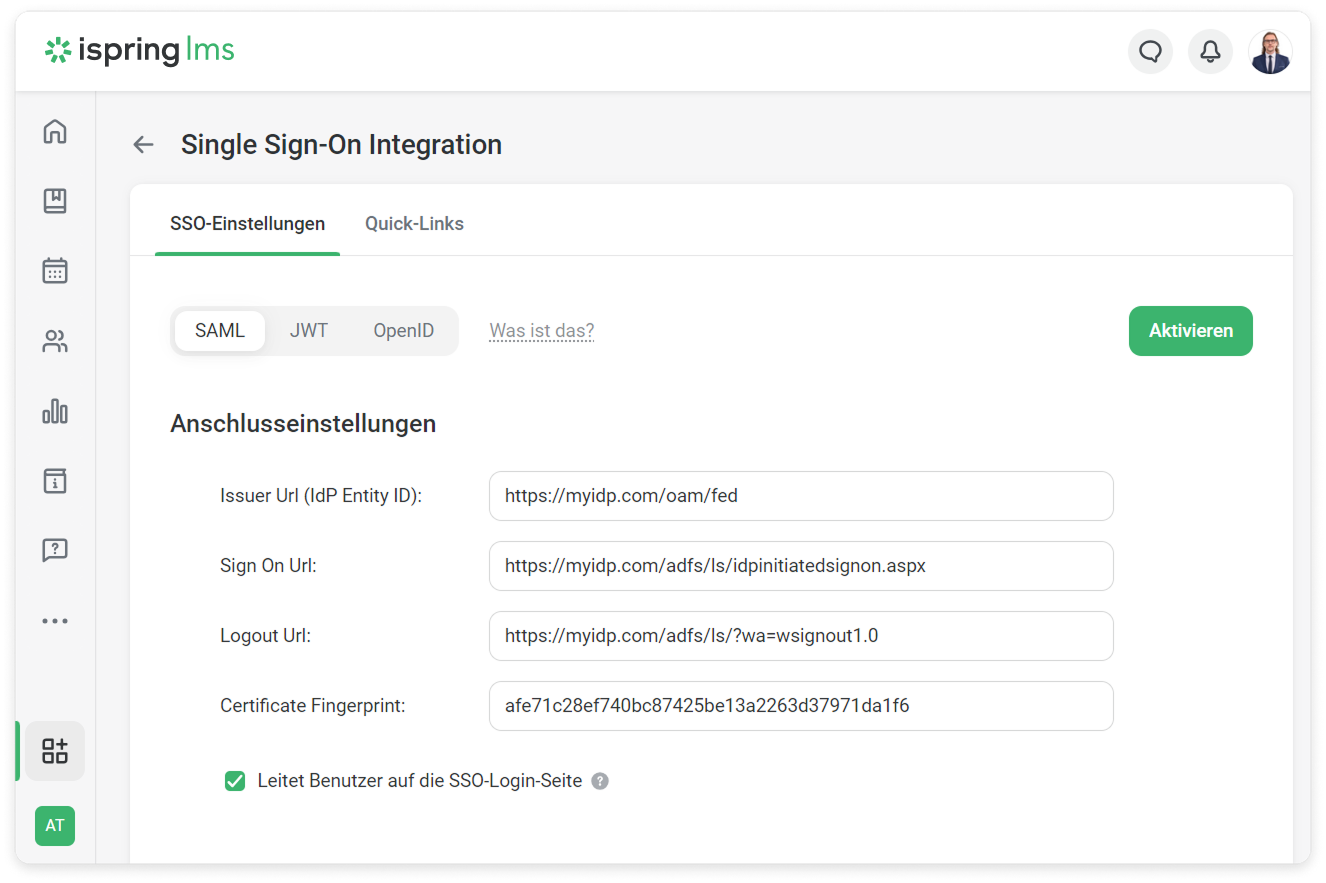The height and width of the screenshot is (883, 1326).
Task: Open the users icon in sidebar
Action: [x=55, y=341]
